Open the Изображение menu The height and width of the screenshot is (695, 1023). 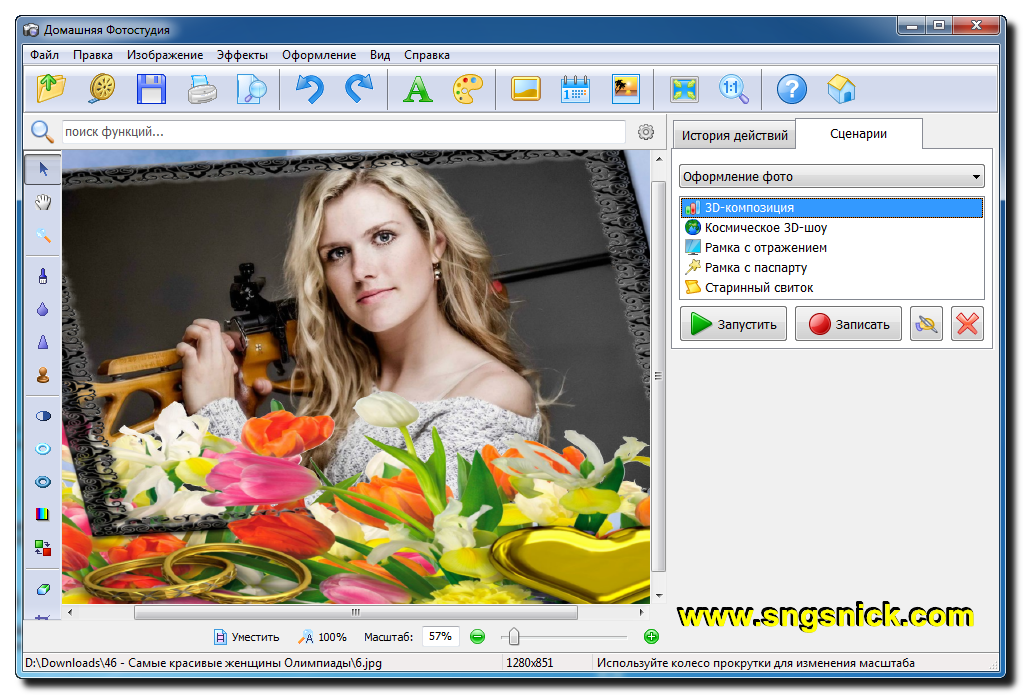[165, 55]
